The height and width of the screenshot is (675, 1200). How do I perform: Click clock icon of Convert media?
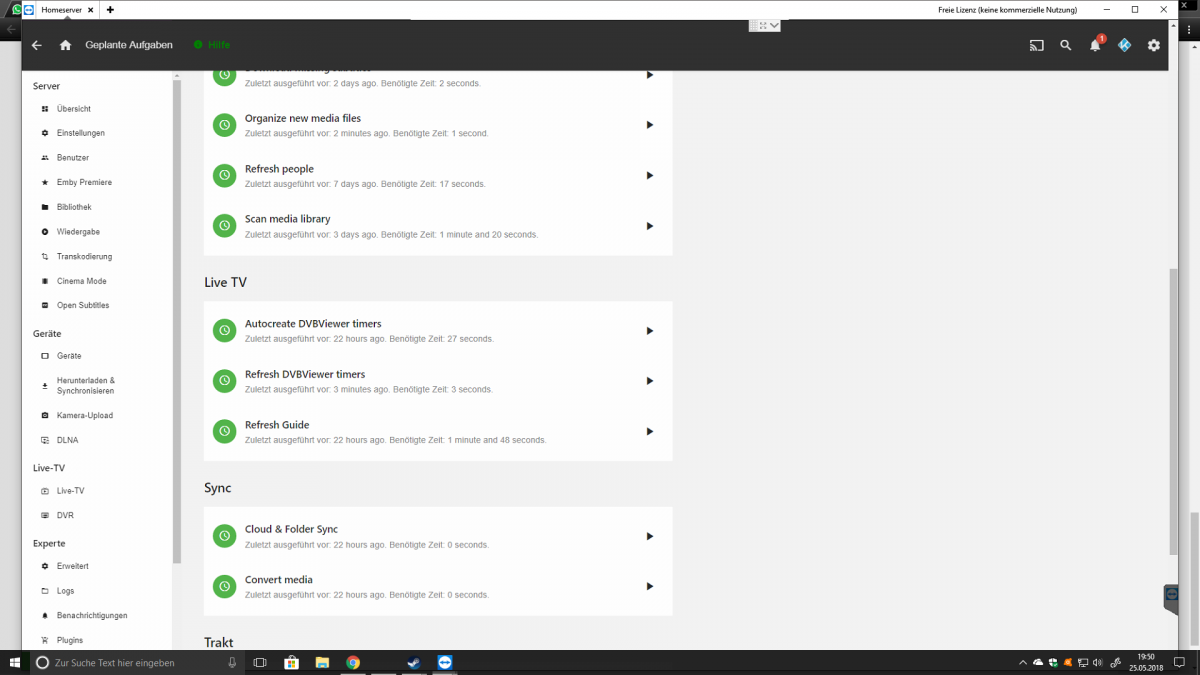225,586
